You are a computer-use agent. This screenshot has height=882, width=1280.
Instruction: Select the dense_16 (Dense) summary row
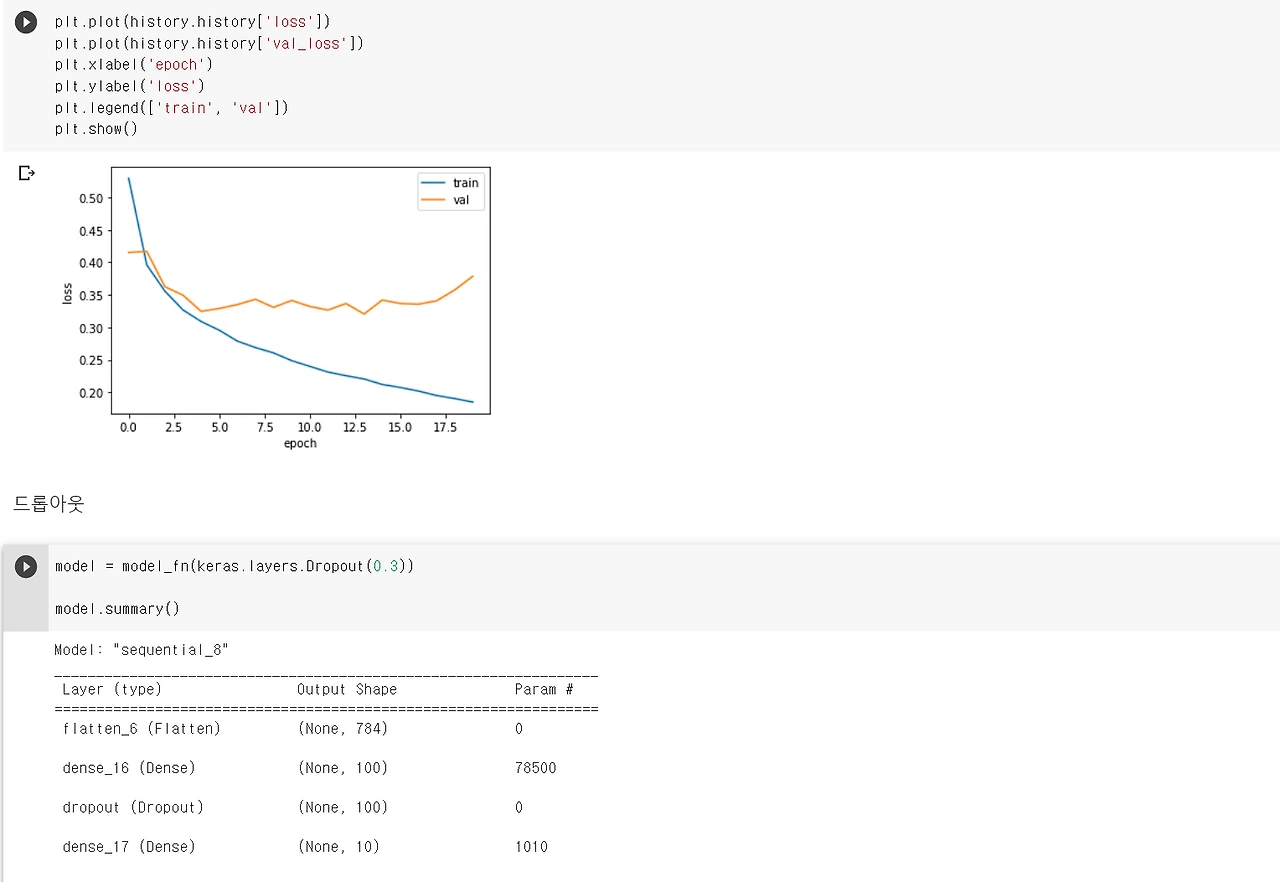coord(326,768)
